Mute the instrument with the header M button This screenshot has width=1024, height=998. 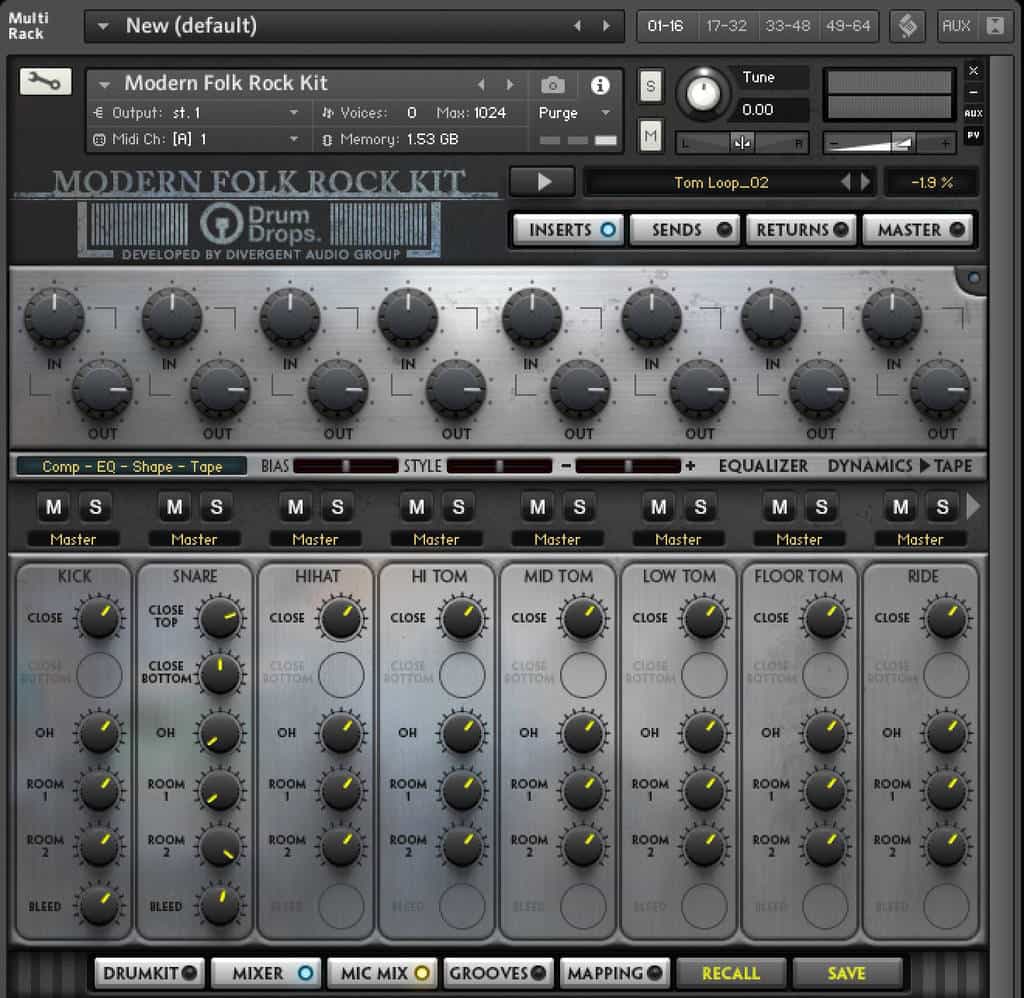(x=650, y=134)
